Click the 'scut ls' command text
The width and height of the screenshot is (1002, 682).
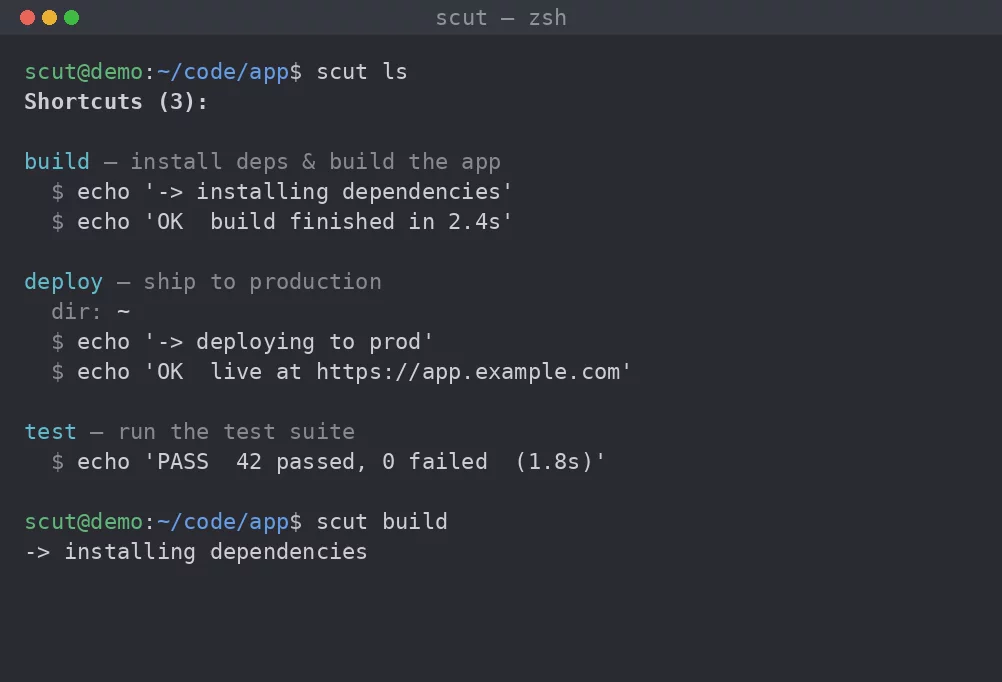tap(362, 72)
